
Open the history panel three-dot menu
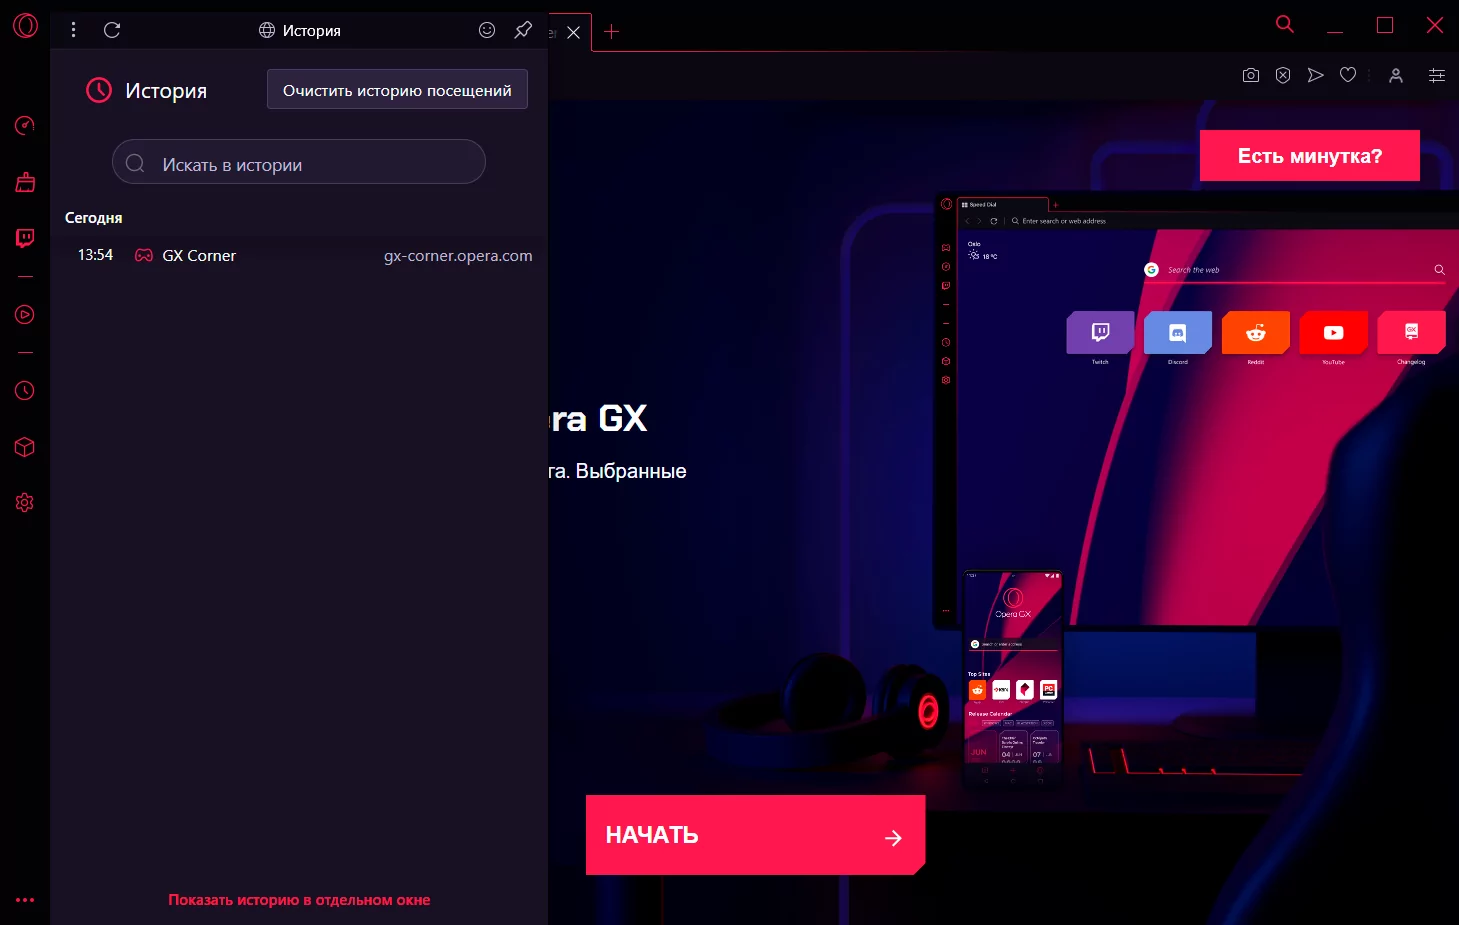[x=73, y=30]
